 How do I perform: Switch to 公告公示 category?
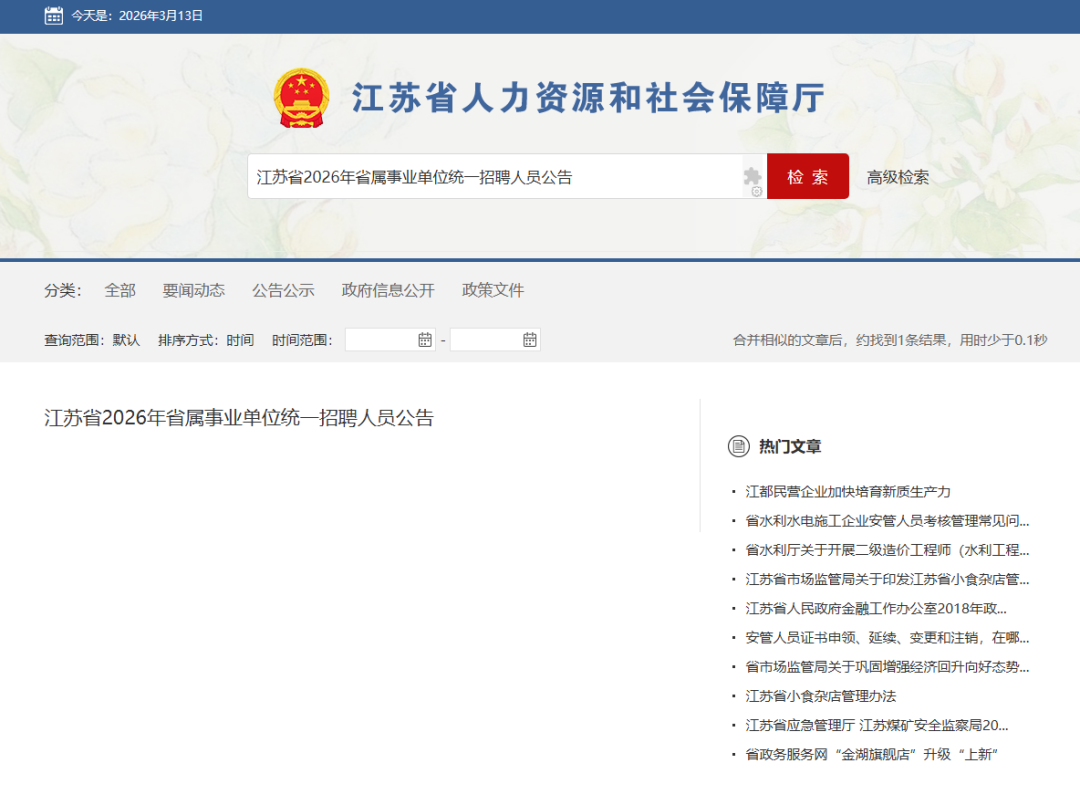pyautogui.click(x=283, y=290)
